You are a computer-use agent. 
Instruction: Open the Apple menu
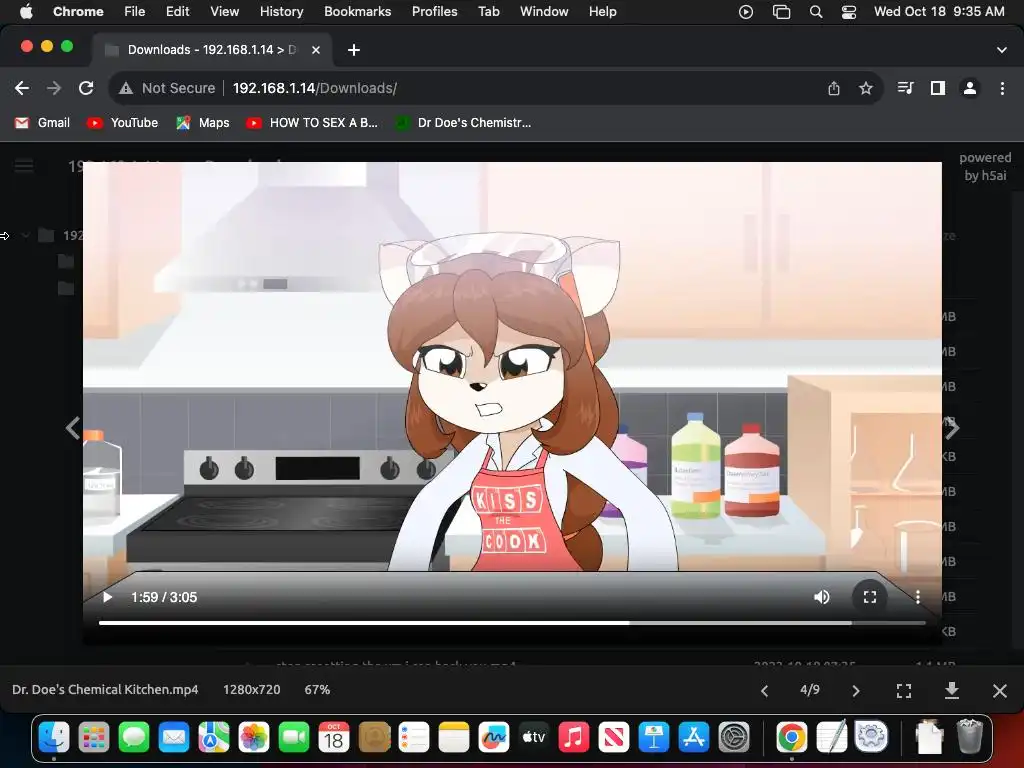(x=26, y=11)
